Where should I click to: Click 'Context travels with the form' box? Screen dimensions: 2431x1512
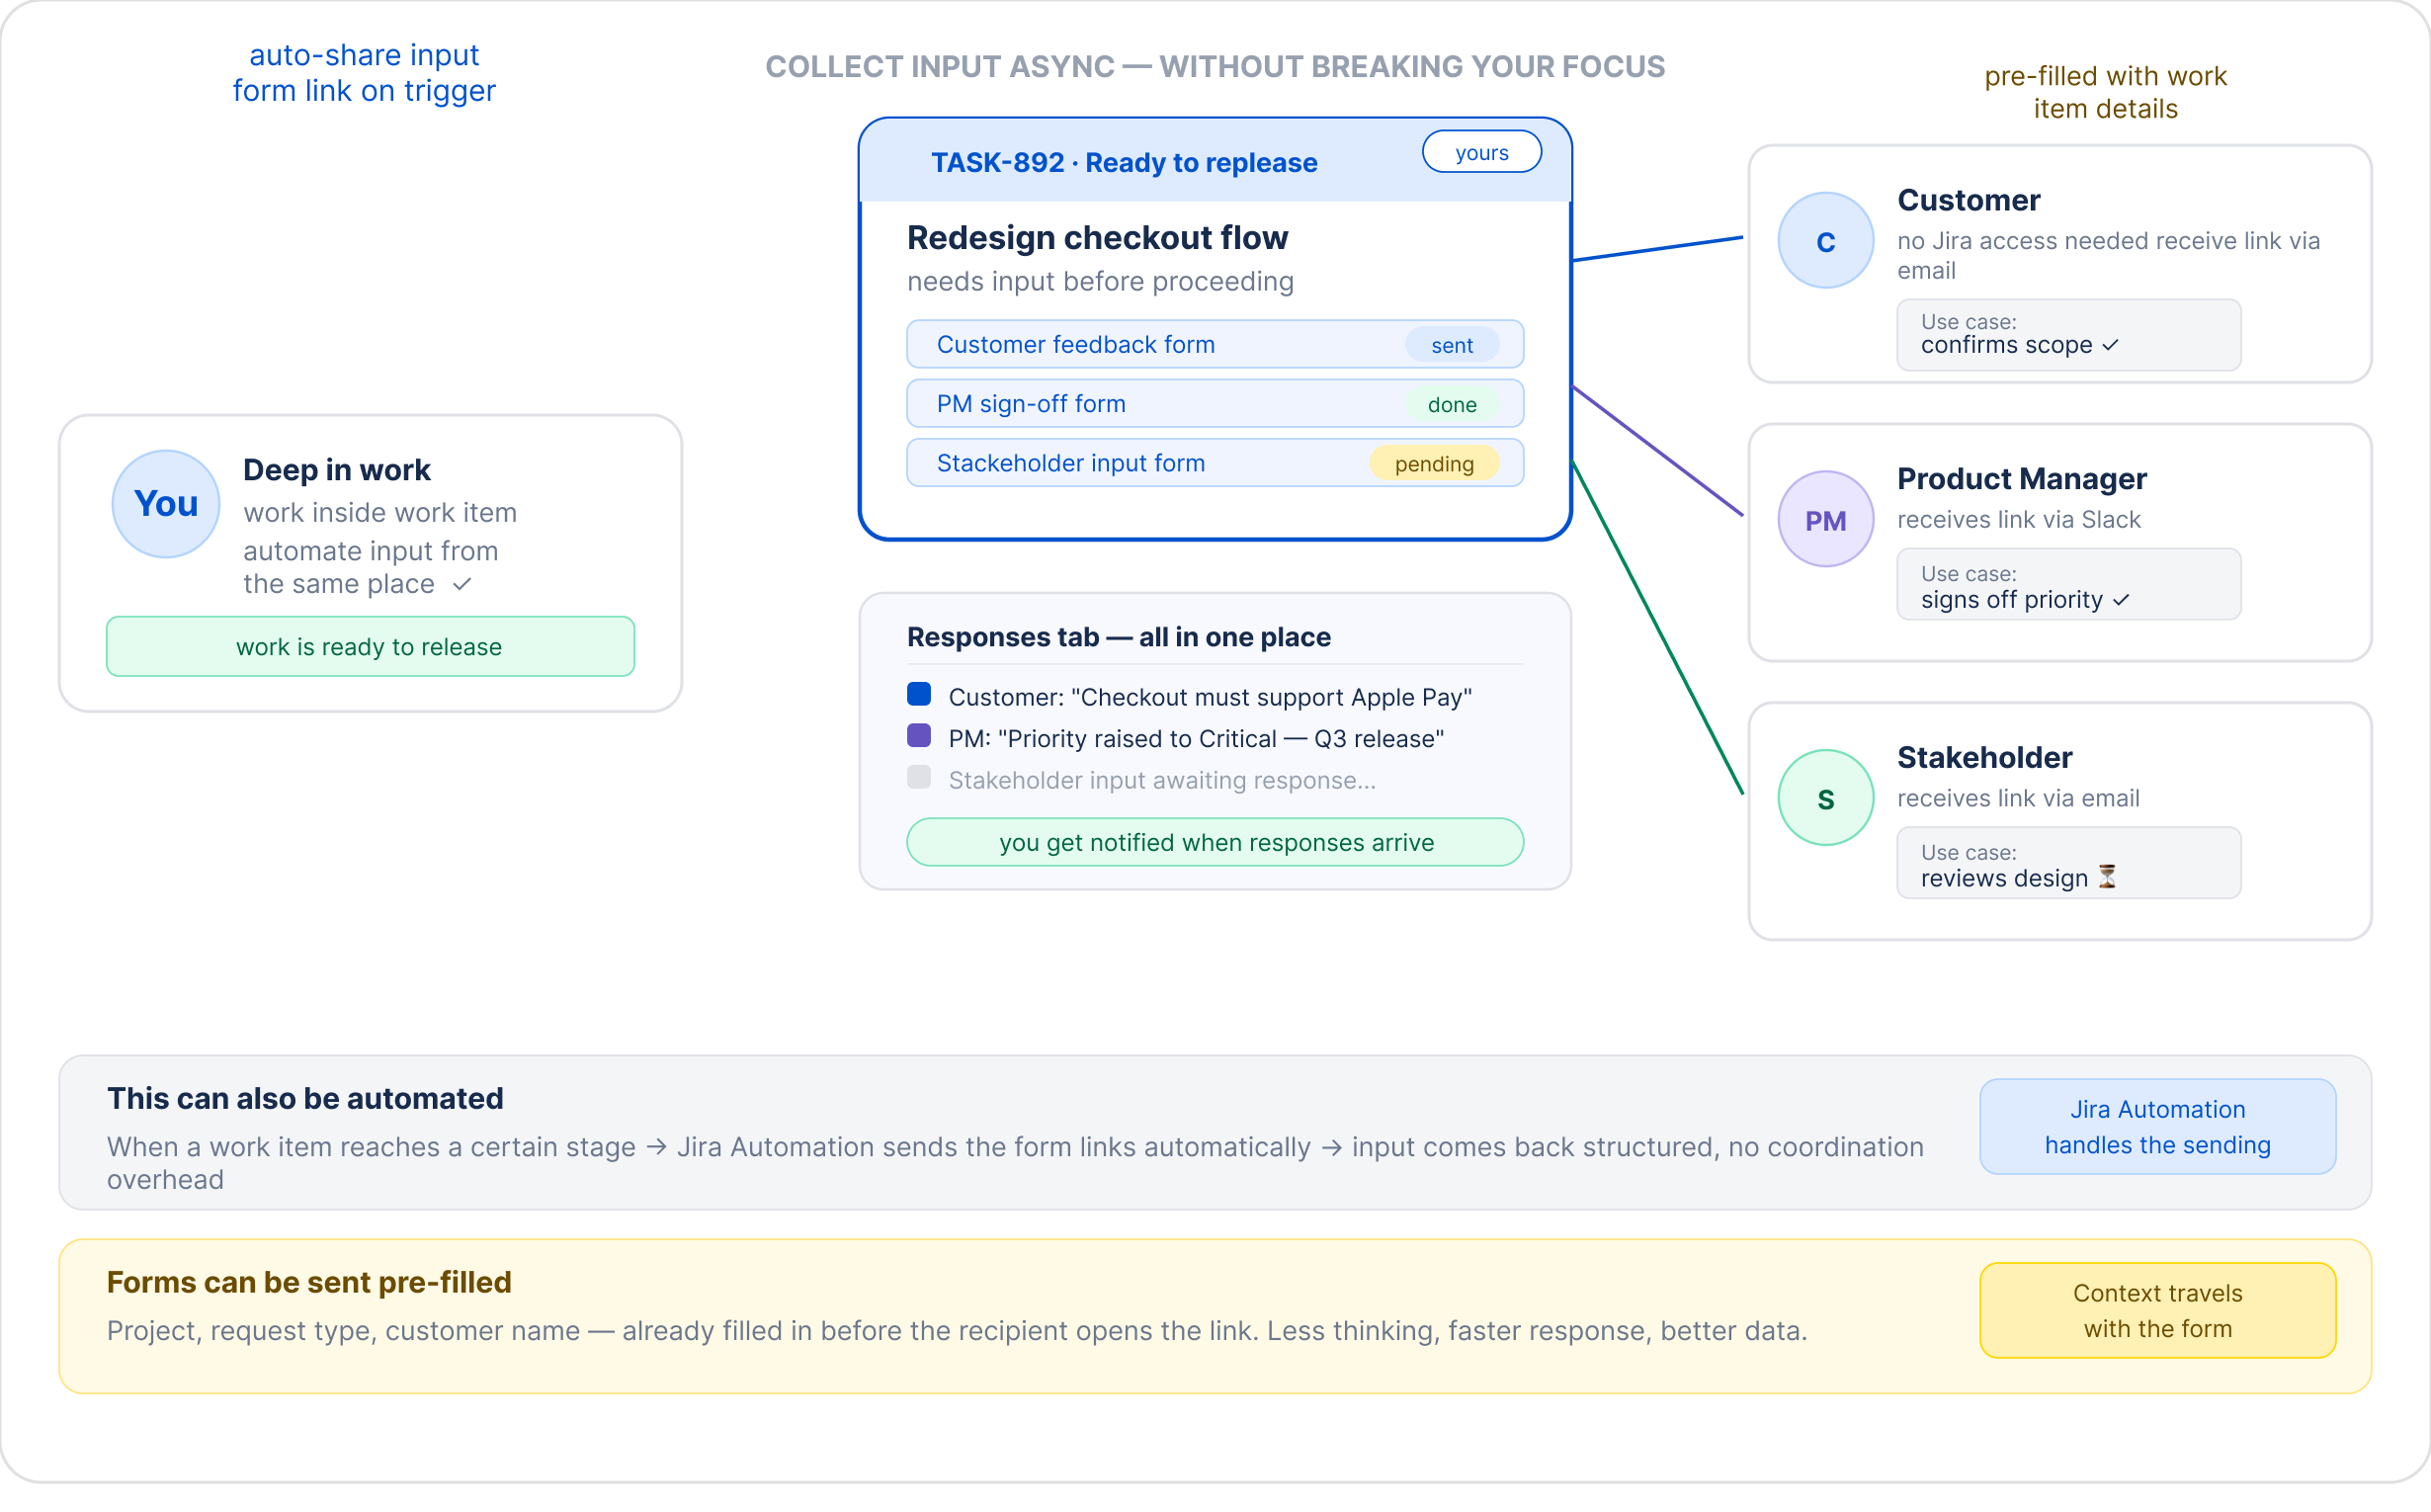[x=2158, y=1311]
